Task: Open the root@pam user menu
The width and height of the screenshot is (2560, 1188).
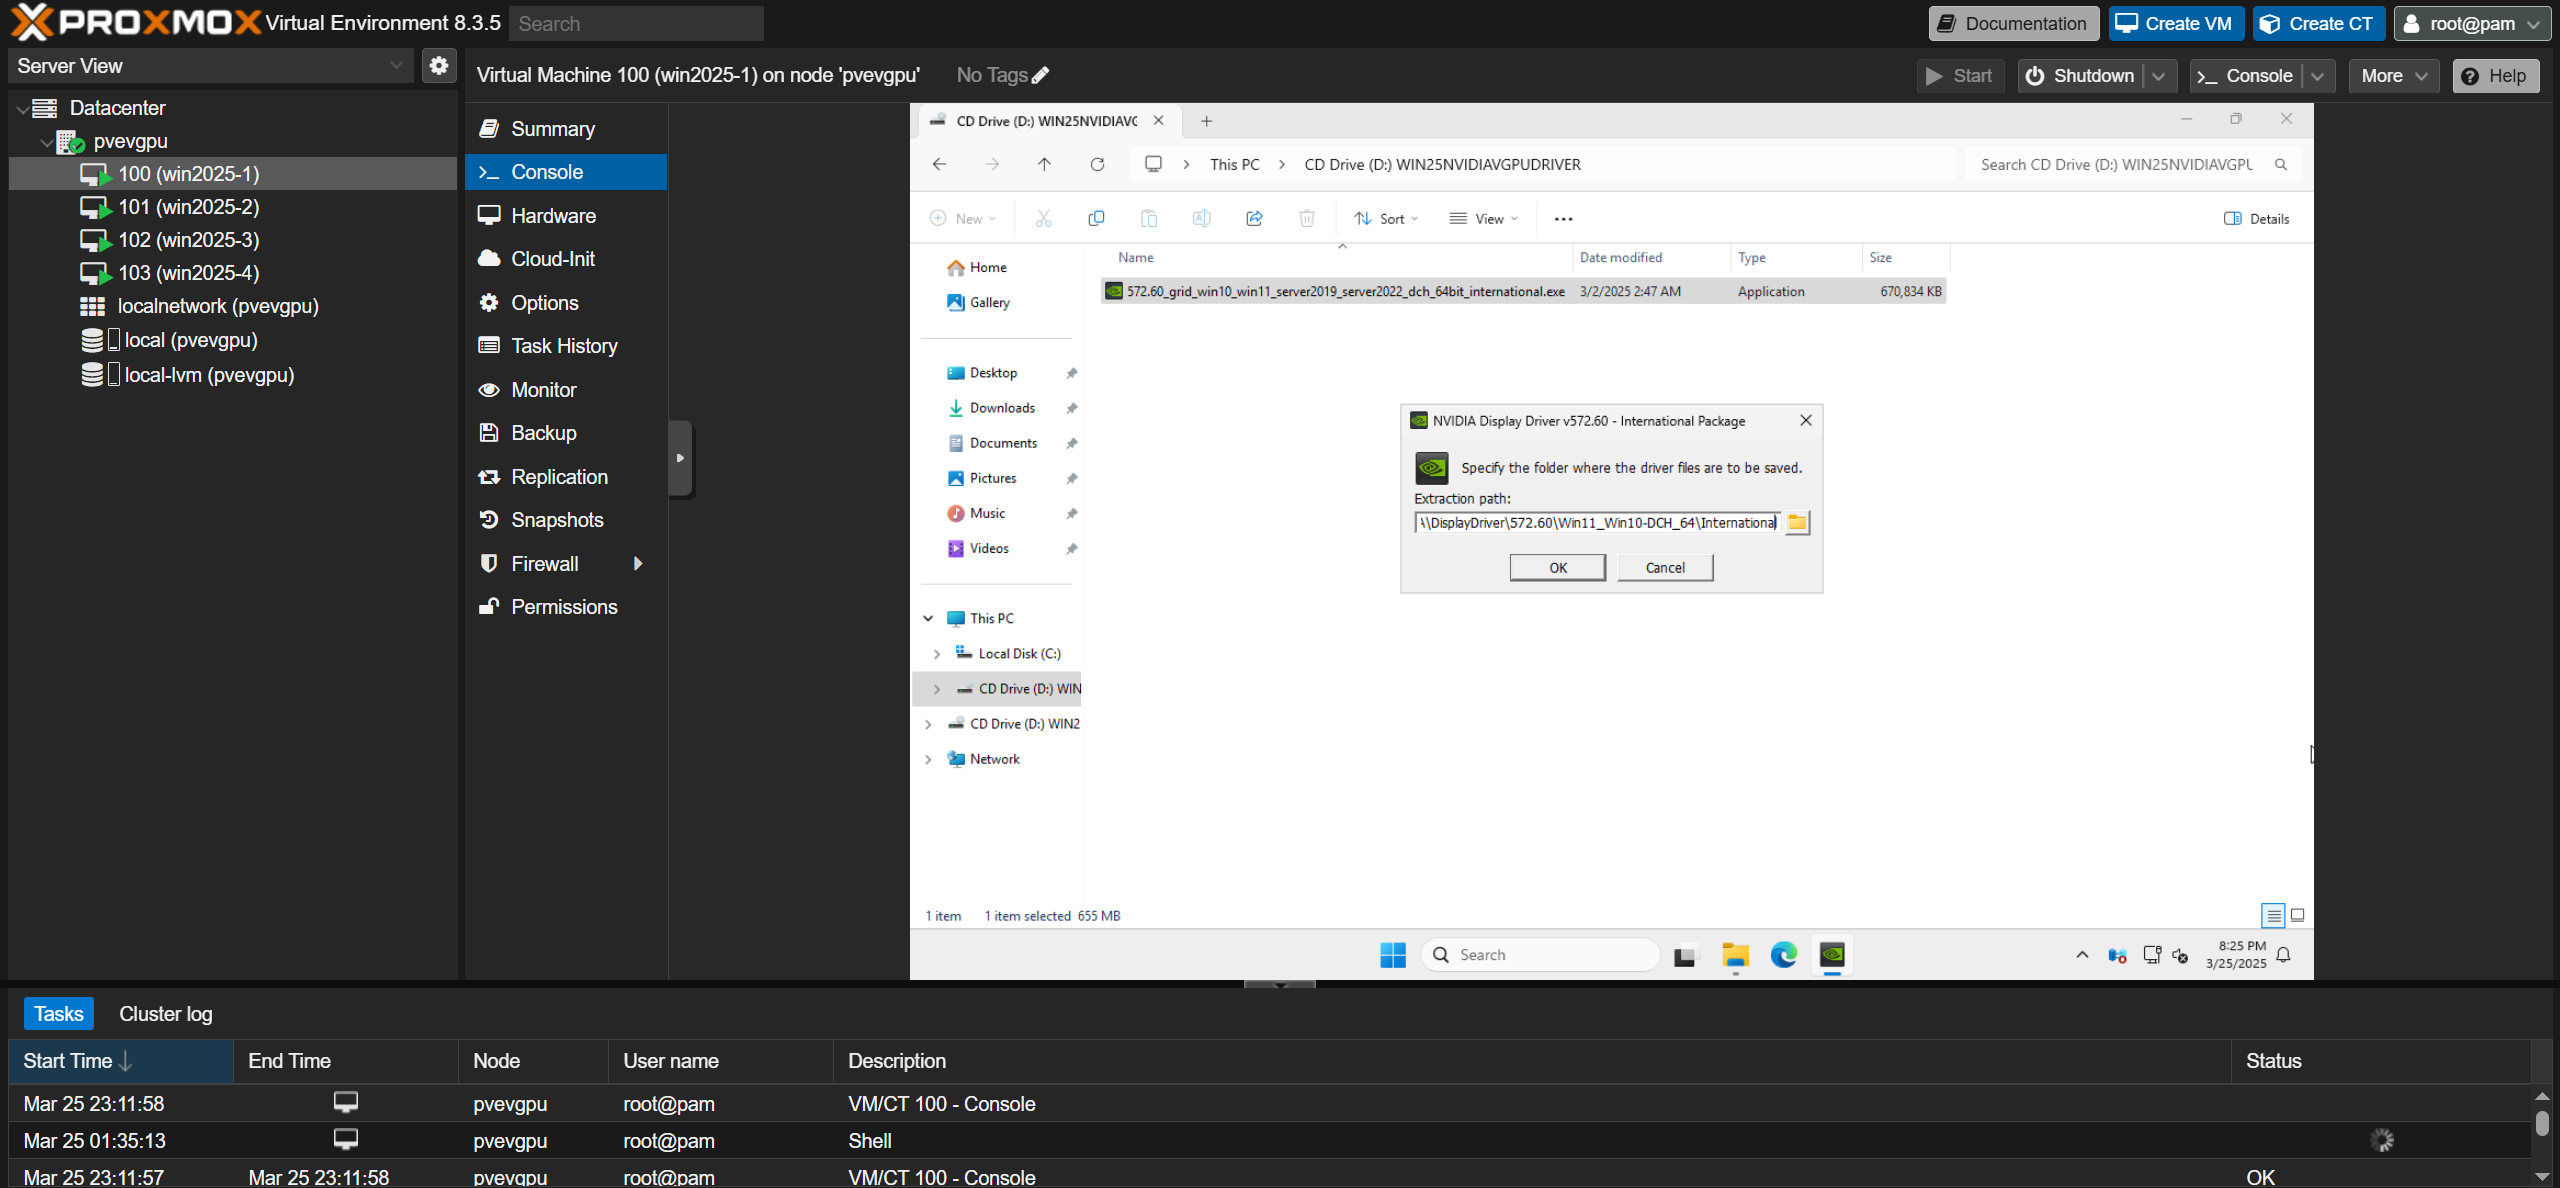Action: (2472, 24)
